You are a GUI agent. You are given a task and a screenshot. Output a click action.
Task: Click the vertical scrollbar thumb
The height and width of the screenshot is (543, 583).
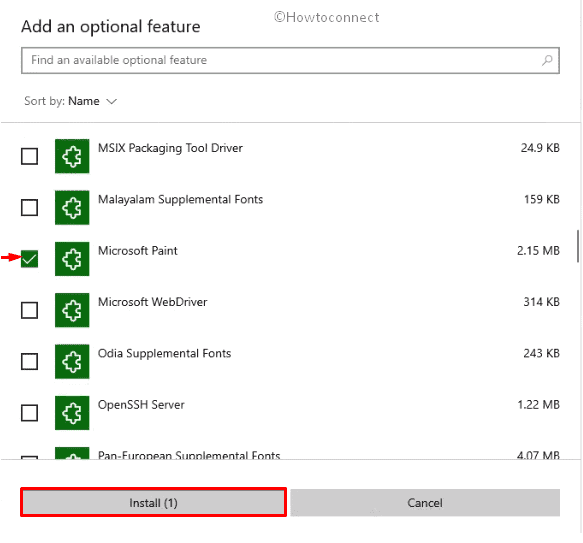(x=578, y=246)
